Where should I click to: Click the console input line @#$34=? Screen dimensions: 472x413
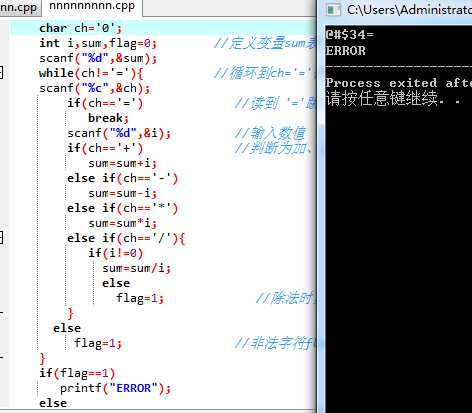coord(350,35)
